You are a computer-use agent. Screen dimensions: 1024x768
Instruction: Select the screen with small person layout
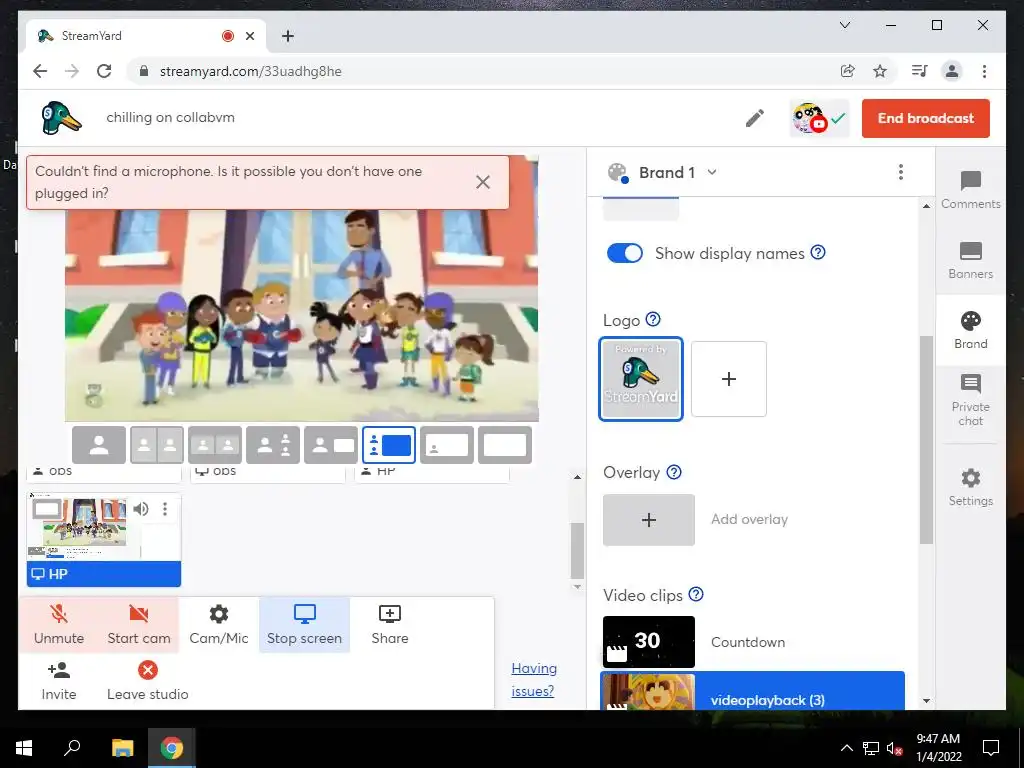447,445
